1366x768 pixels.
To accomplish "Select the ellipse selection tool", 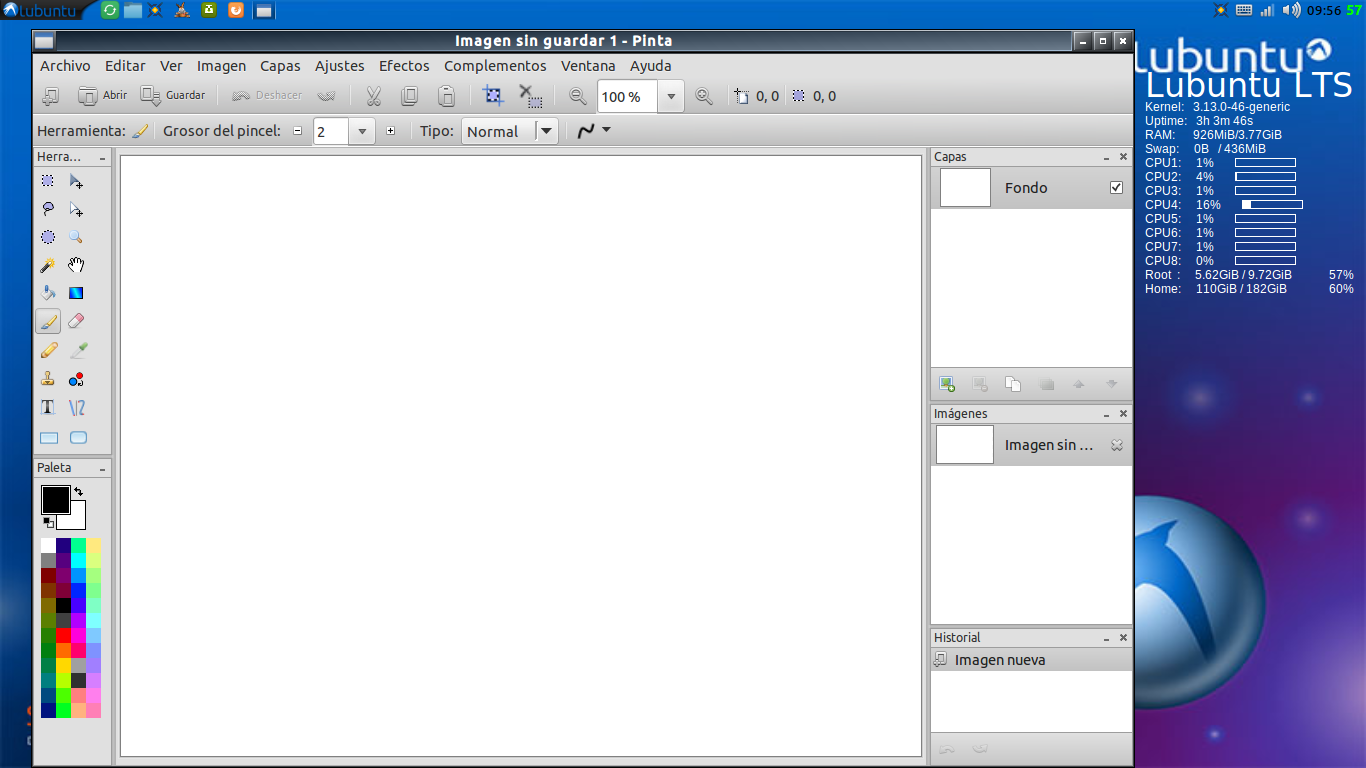I will pyautogui.click(x=48, y=237).
